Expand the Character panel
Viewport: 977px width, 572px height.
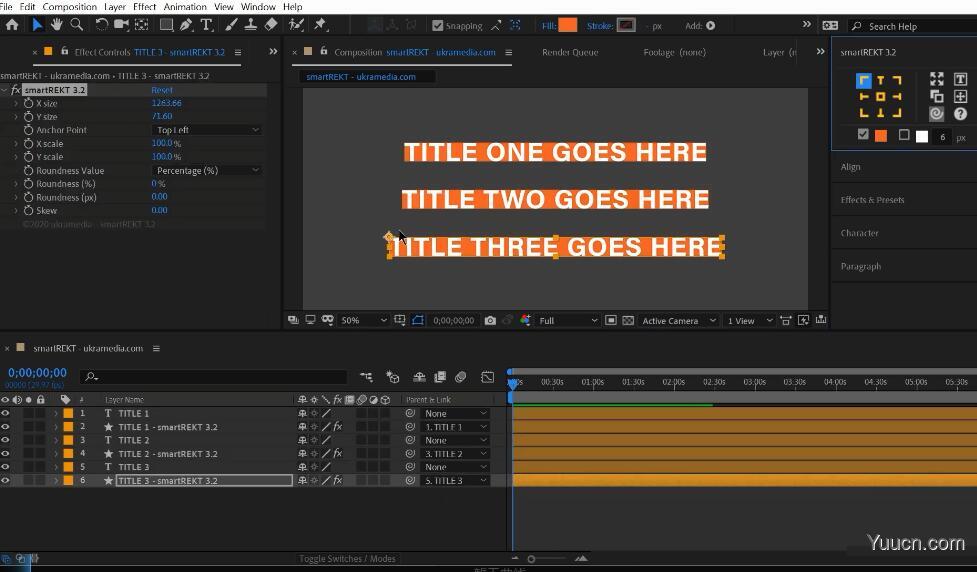point(859,232)
